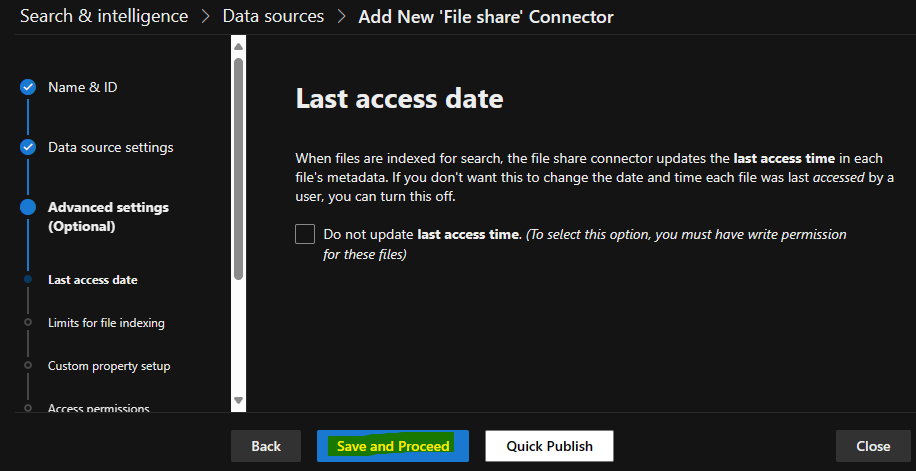Click the step panel vertical scrollbar thumb
This screenshot has width=916, height=471.
pyautogui.click(x=238, y=168)
